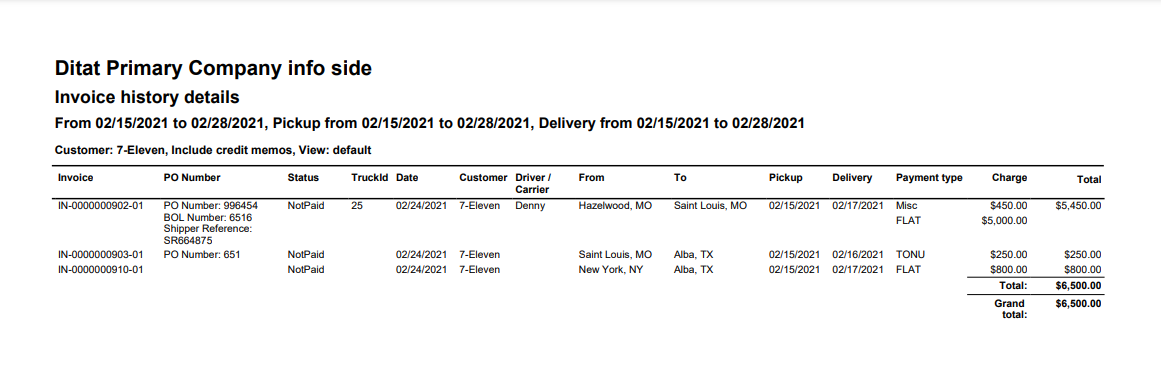The height and width of the screenshot is (365, 1161).
Task: Click the Invoice column header
Action: (76, 178)
